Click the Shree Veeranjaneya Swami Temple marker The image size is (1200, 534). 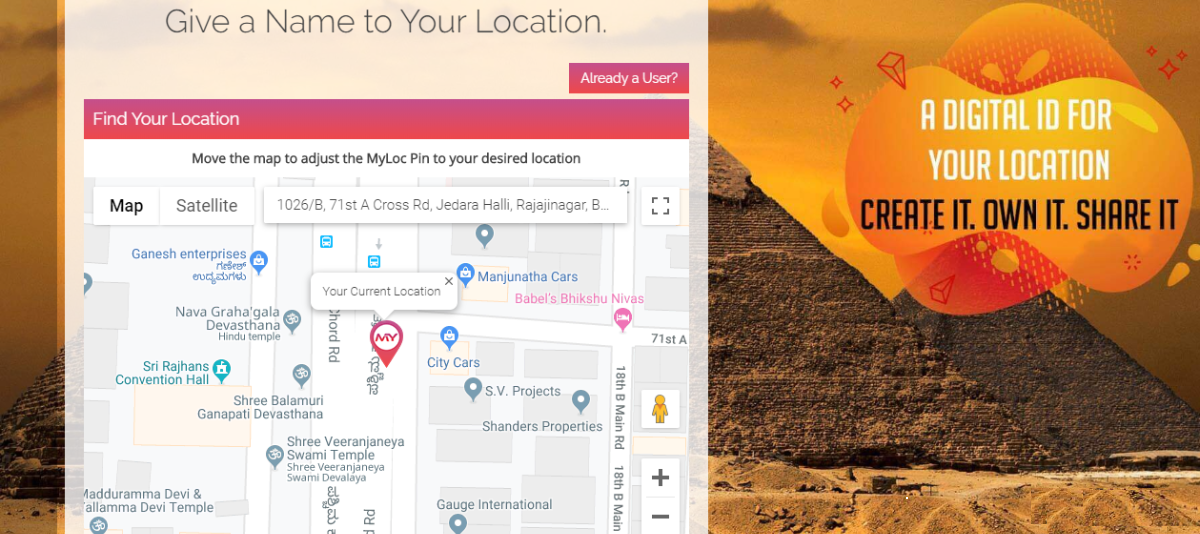point(275,455)
